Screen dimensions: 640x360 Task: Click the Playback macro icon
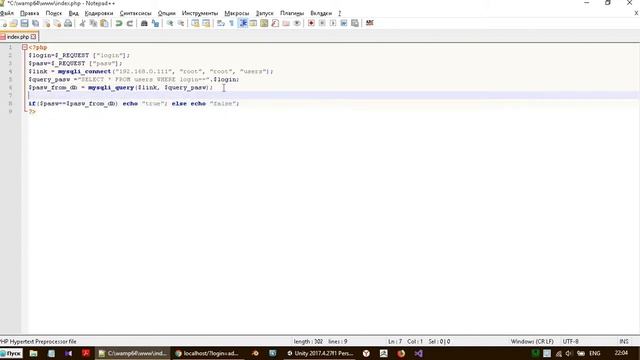tap(333, 23)
